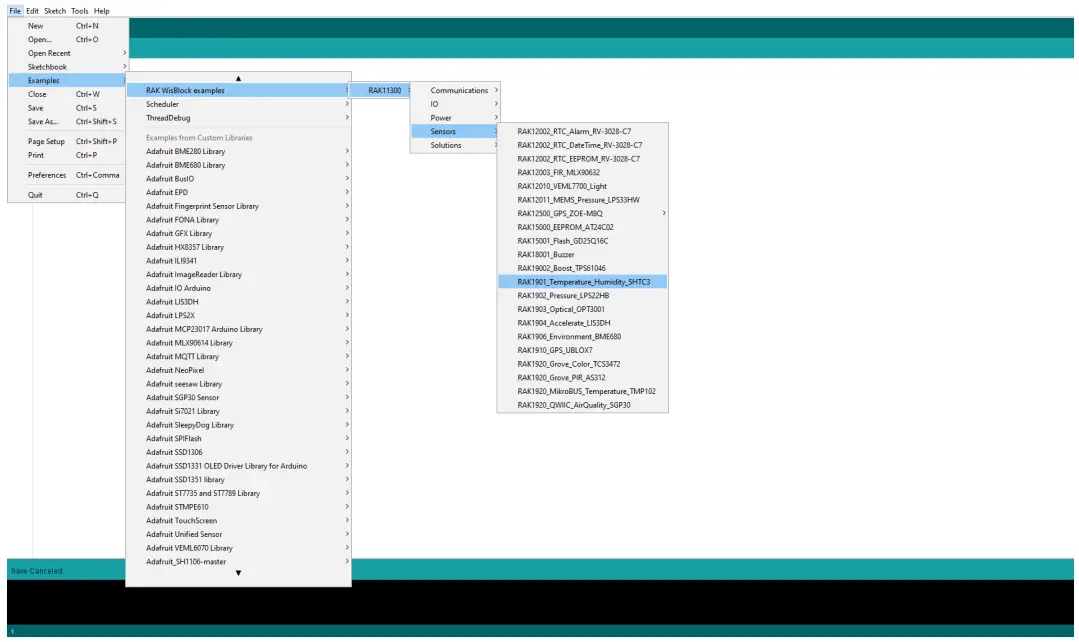The image size is (1079, 642).
Task: Expand the Scheduler examples submenu
Action: (238, 104)
